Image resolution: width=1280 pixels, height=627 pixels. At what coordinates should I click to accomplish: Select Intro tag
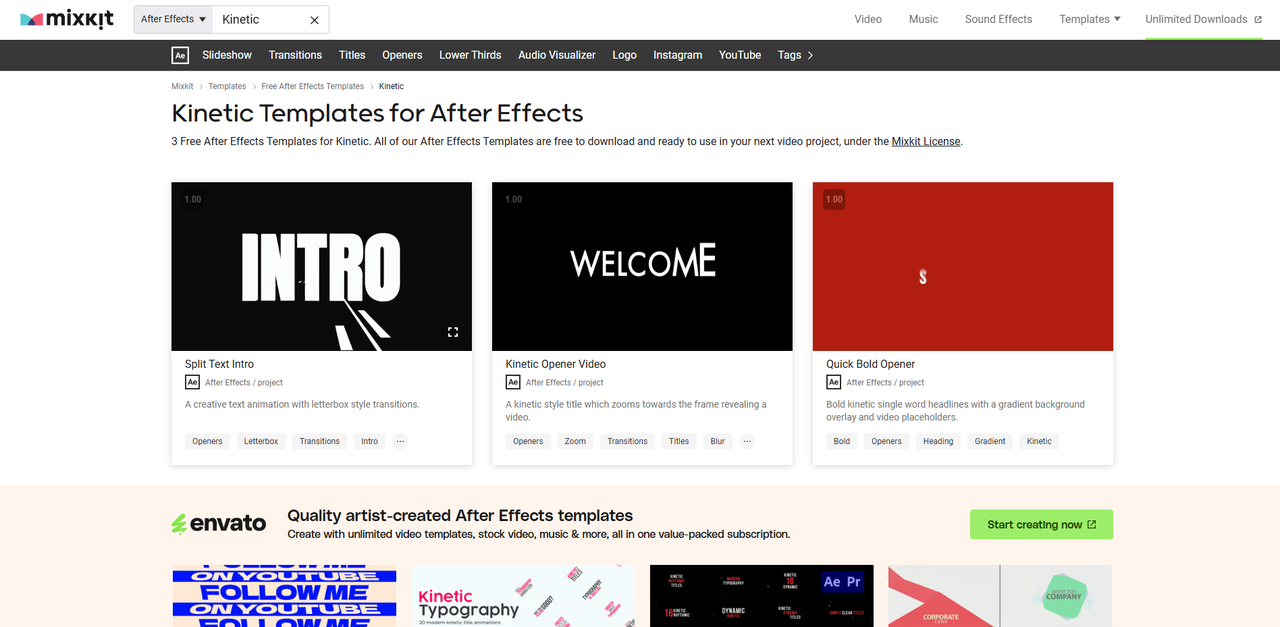[x=370, y=441]
